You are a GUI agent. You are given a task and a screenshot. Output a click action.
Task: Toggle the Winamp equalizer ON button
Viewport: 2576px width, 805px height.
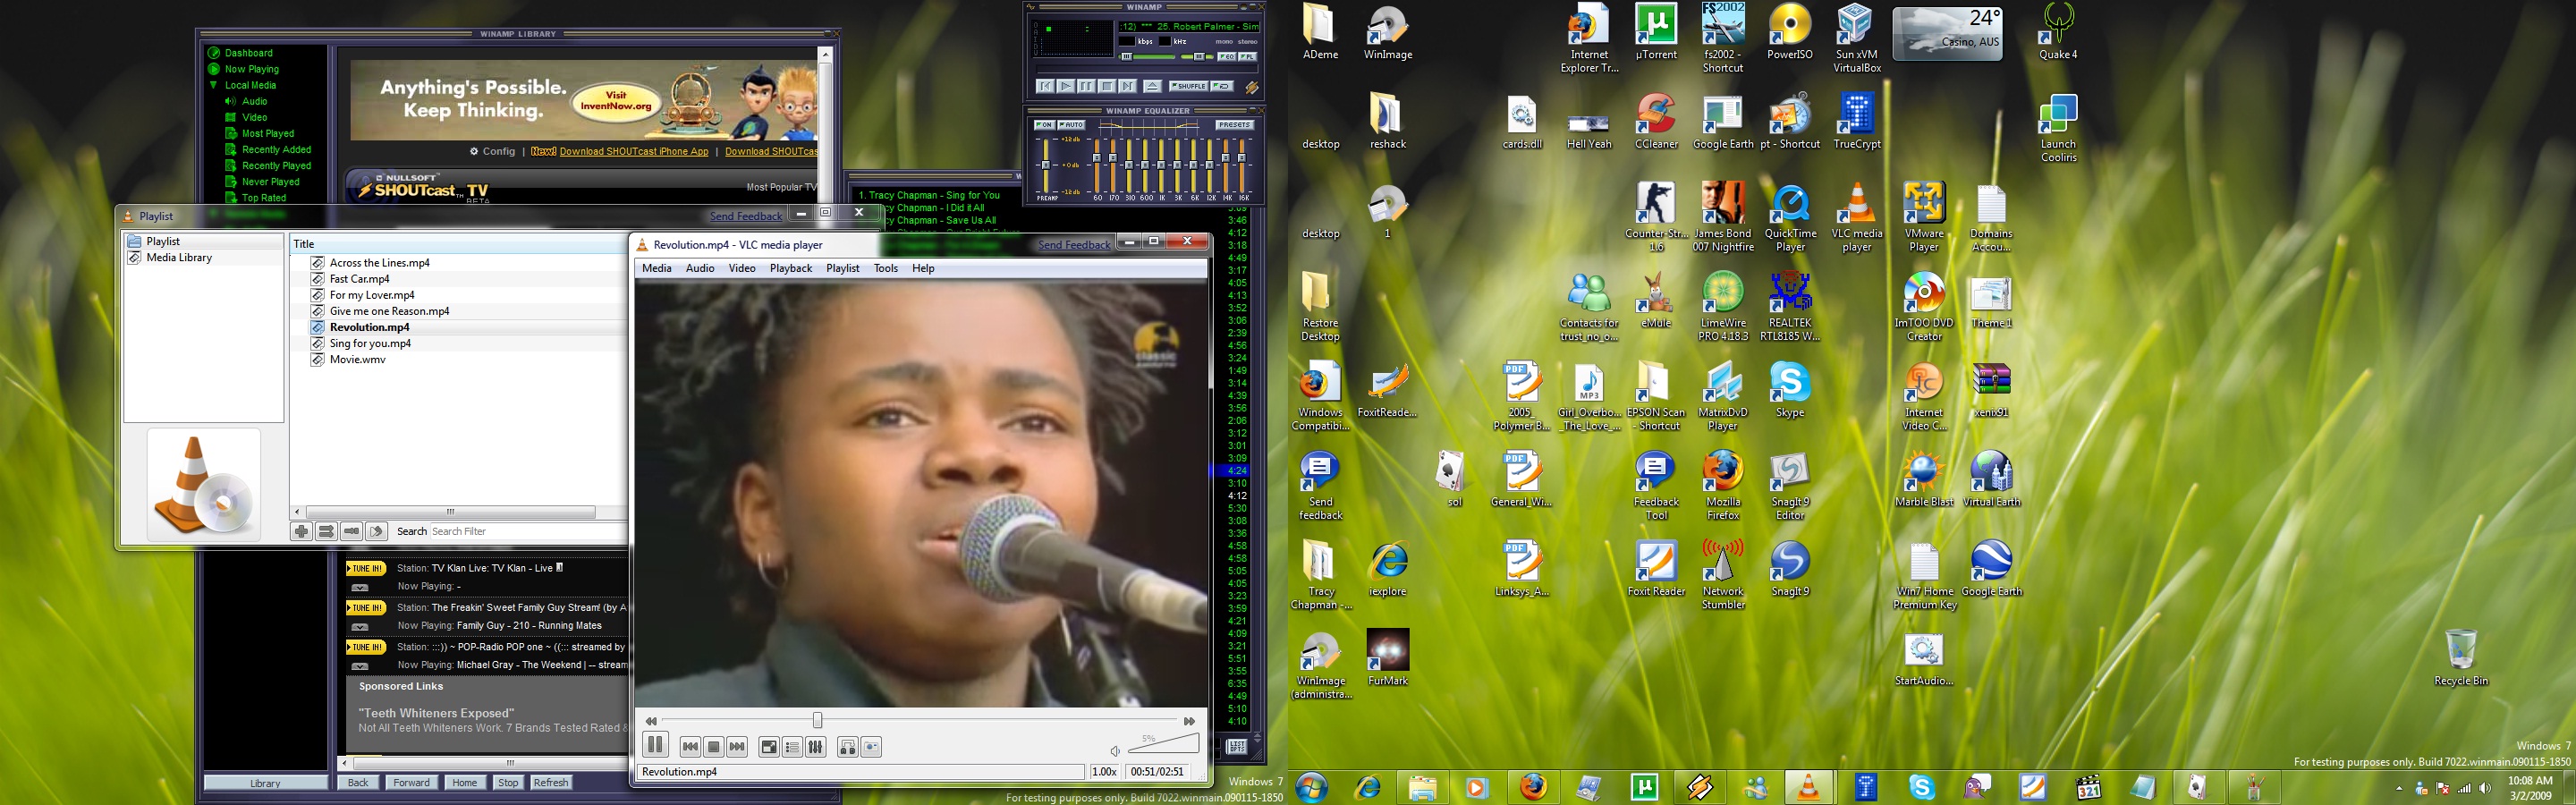1044,125
